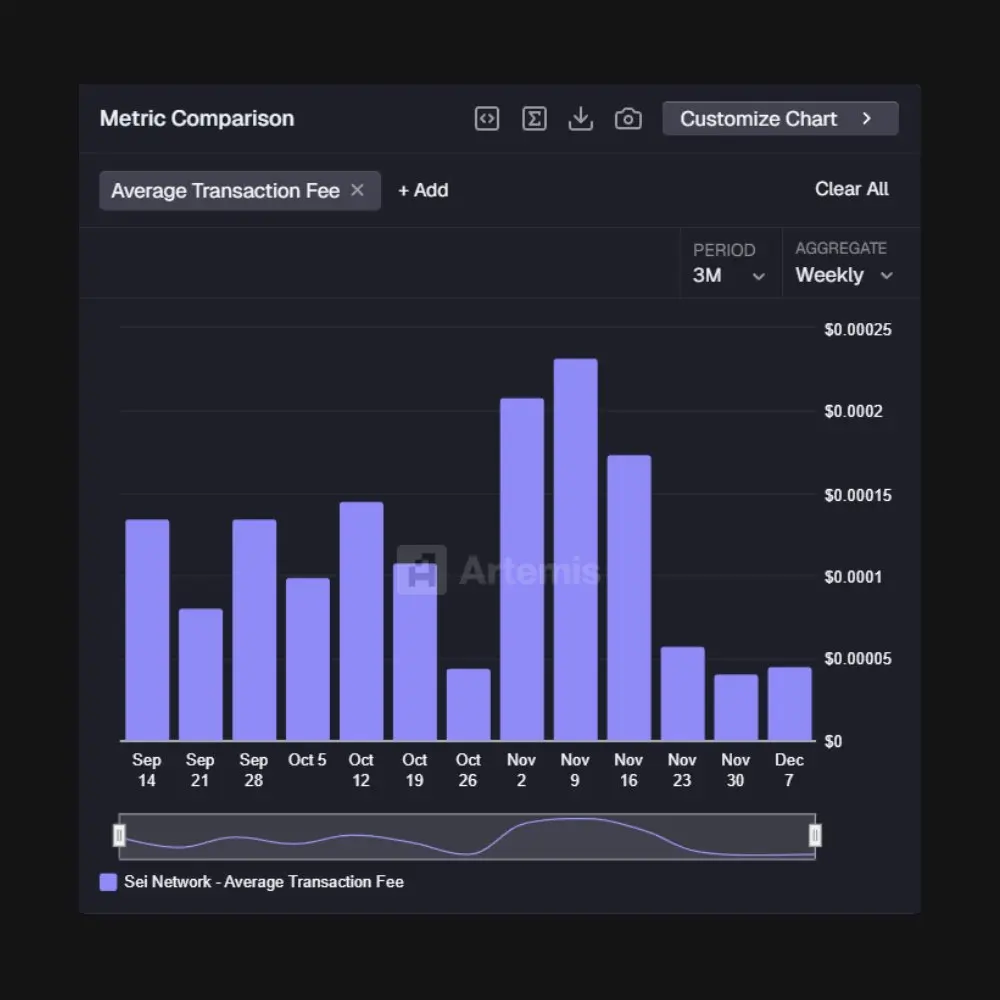Download chart data via the download icon

coord(580,119)
